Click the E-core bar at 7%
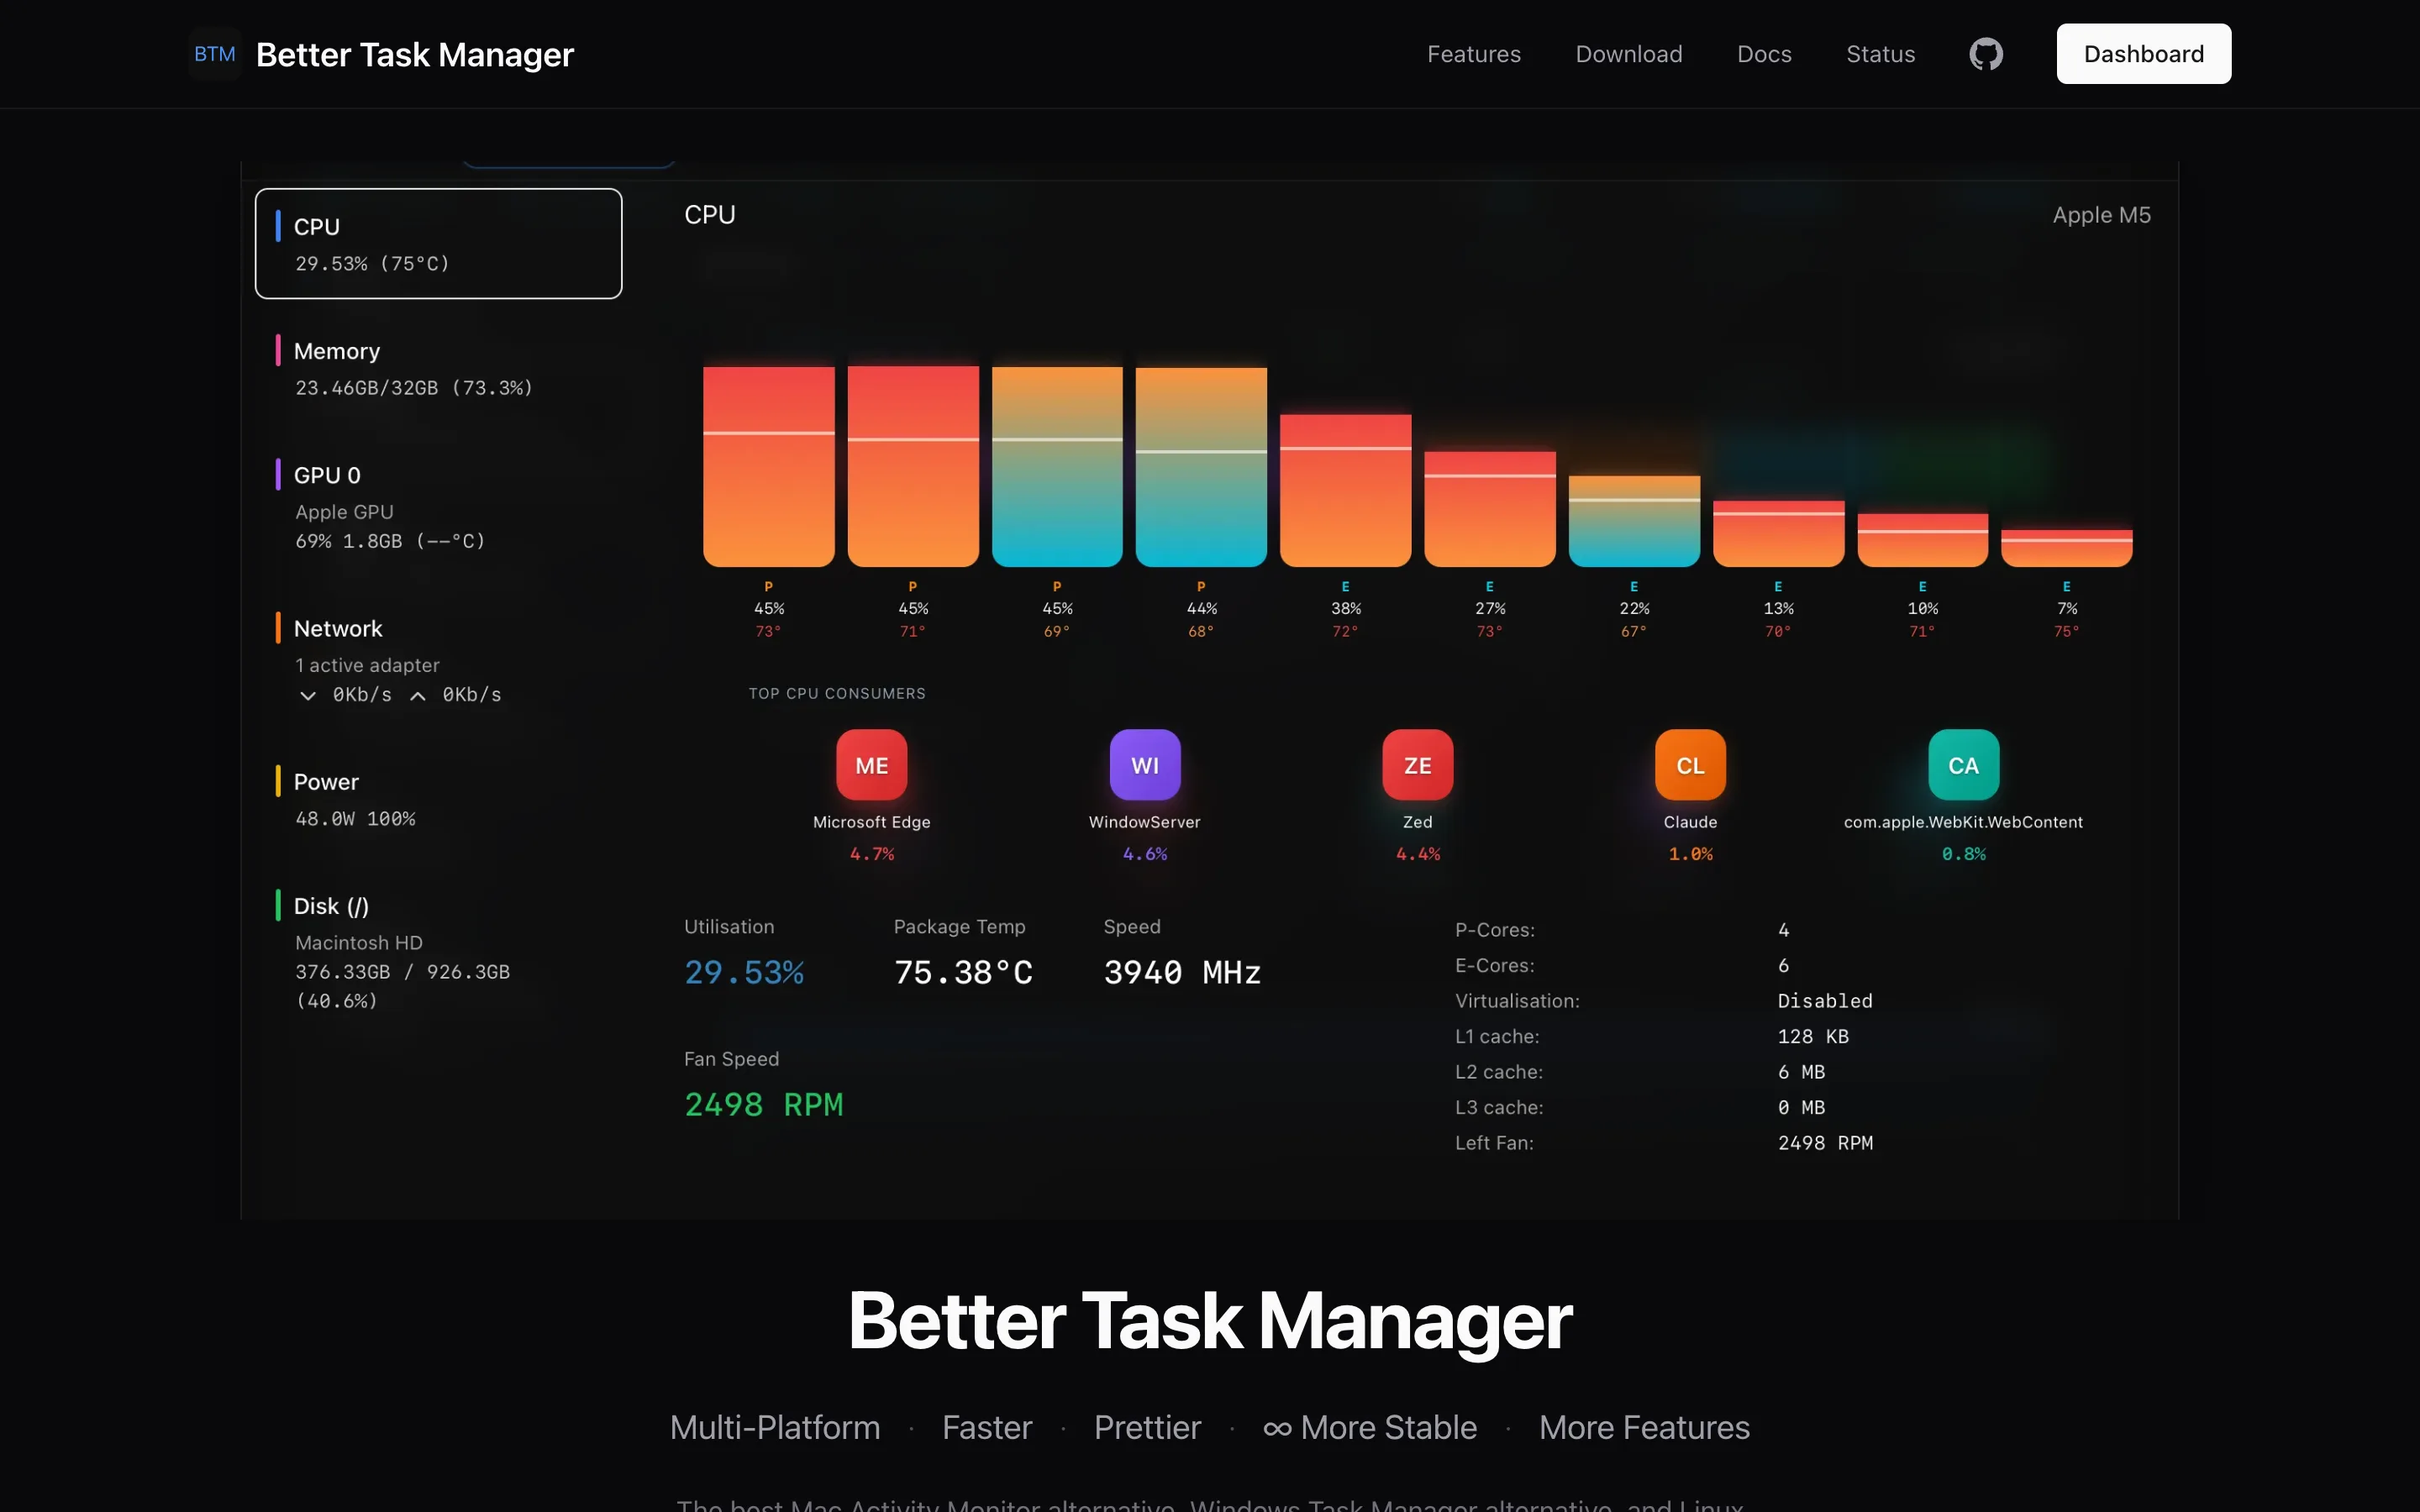This screenshot has height=1512, width=2420. pyautogui.click(x=2066, y=548)
